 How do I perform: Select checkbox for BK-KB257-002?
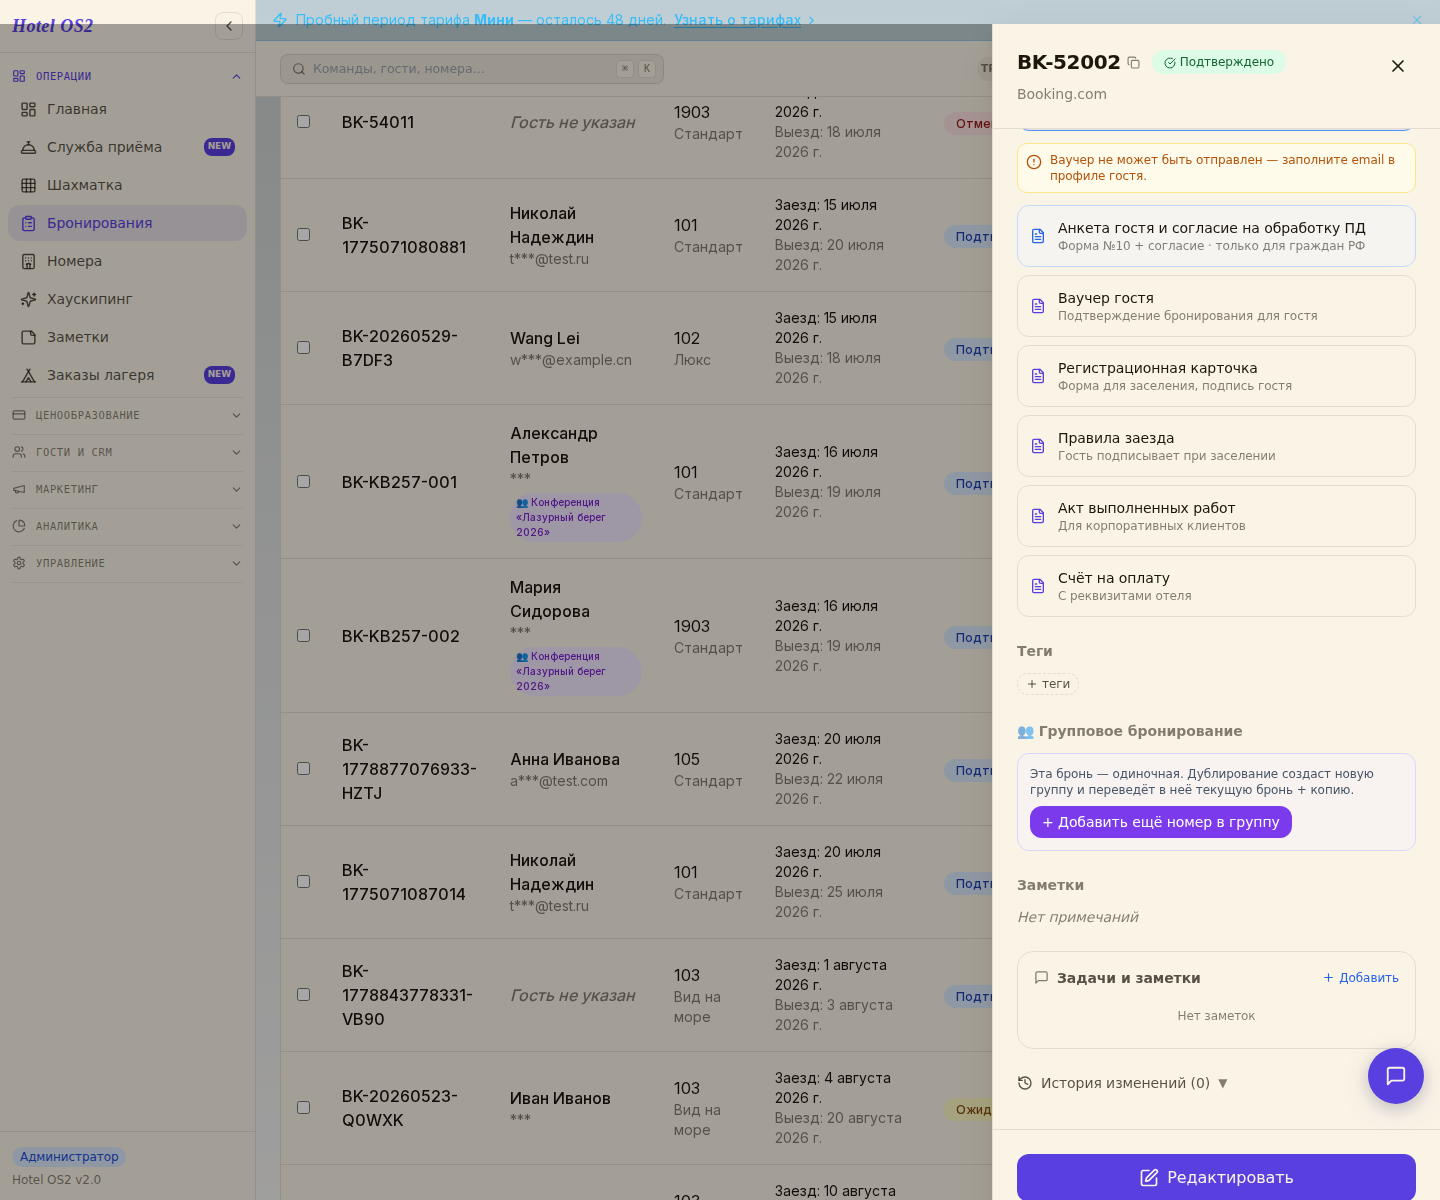pyautogui.click(x=304, y=635)
